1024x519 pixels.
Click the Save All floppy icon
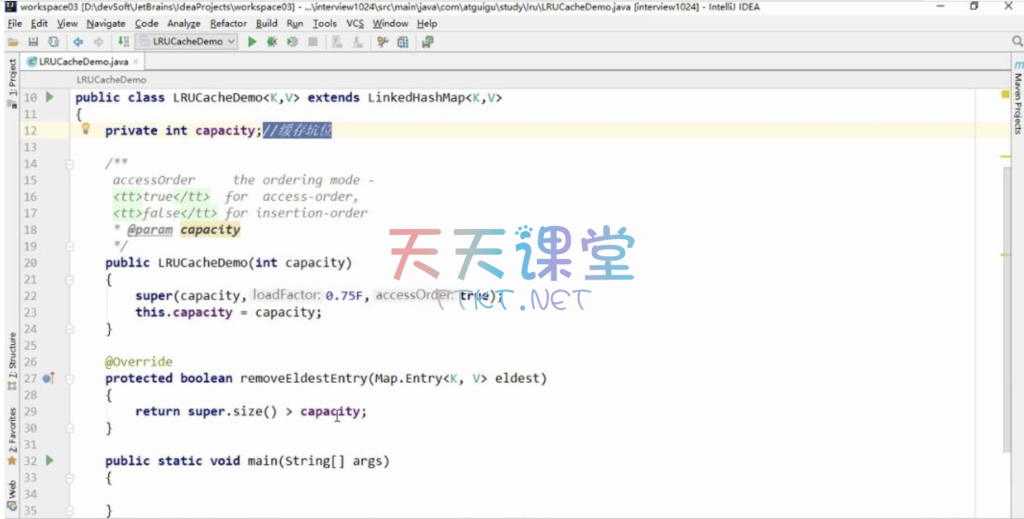33,42
